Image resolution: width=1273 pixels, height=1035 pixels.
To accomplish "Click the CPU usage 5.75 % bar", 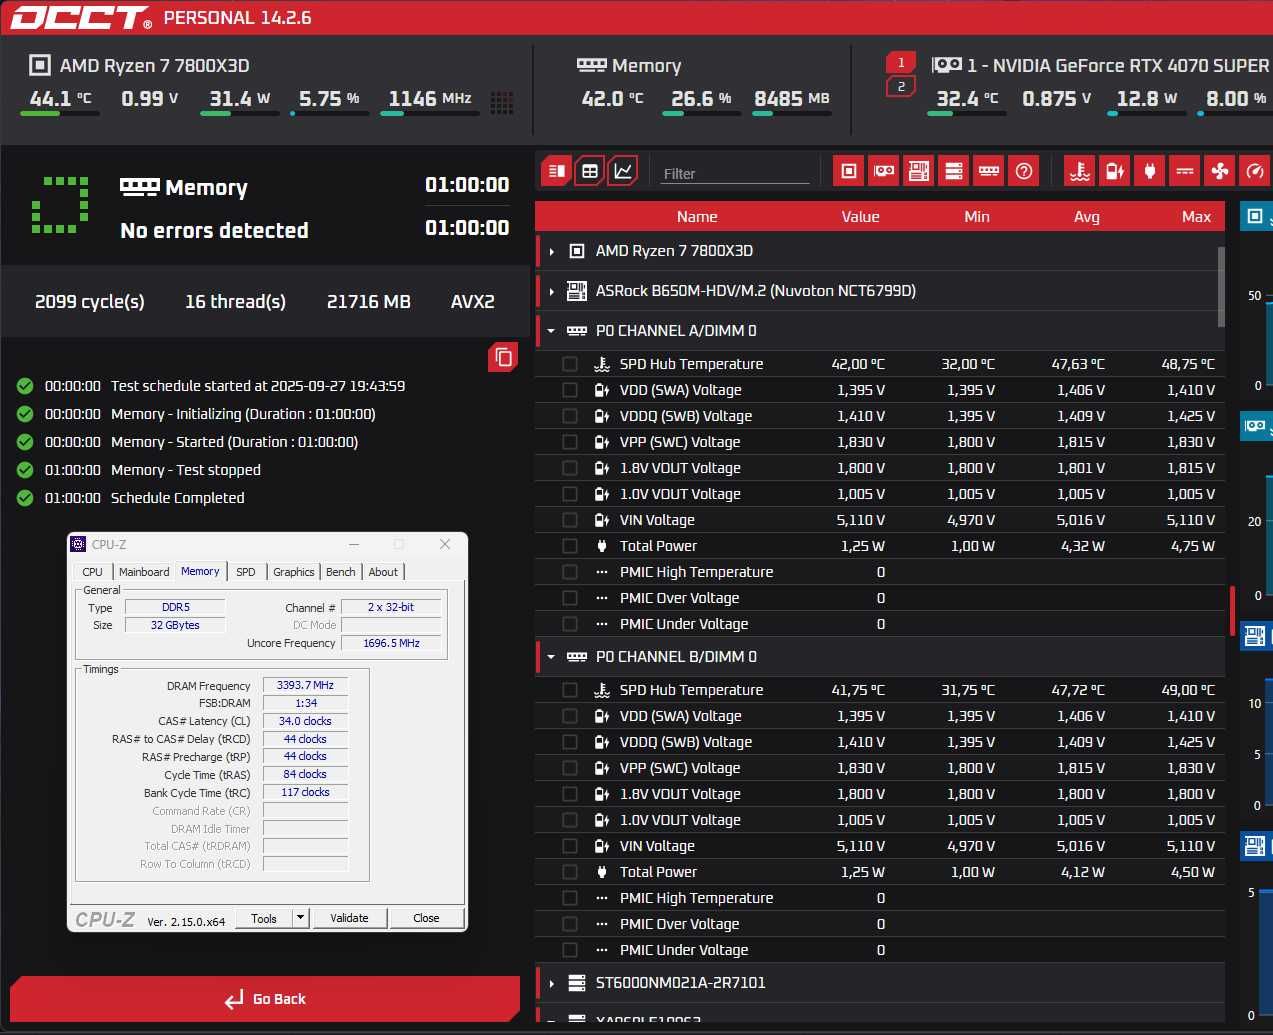I will 329,113.
